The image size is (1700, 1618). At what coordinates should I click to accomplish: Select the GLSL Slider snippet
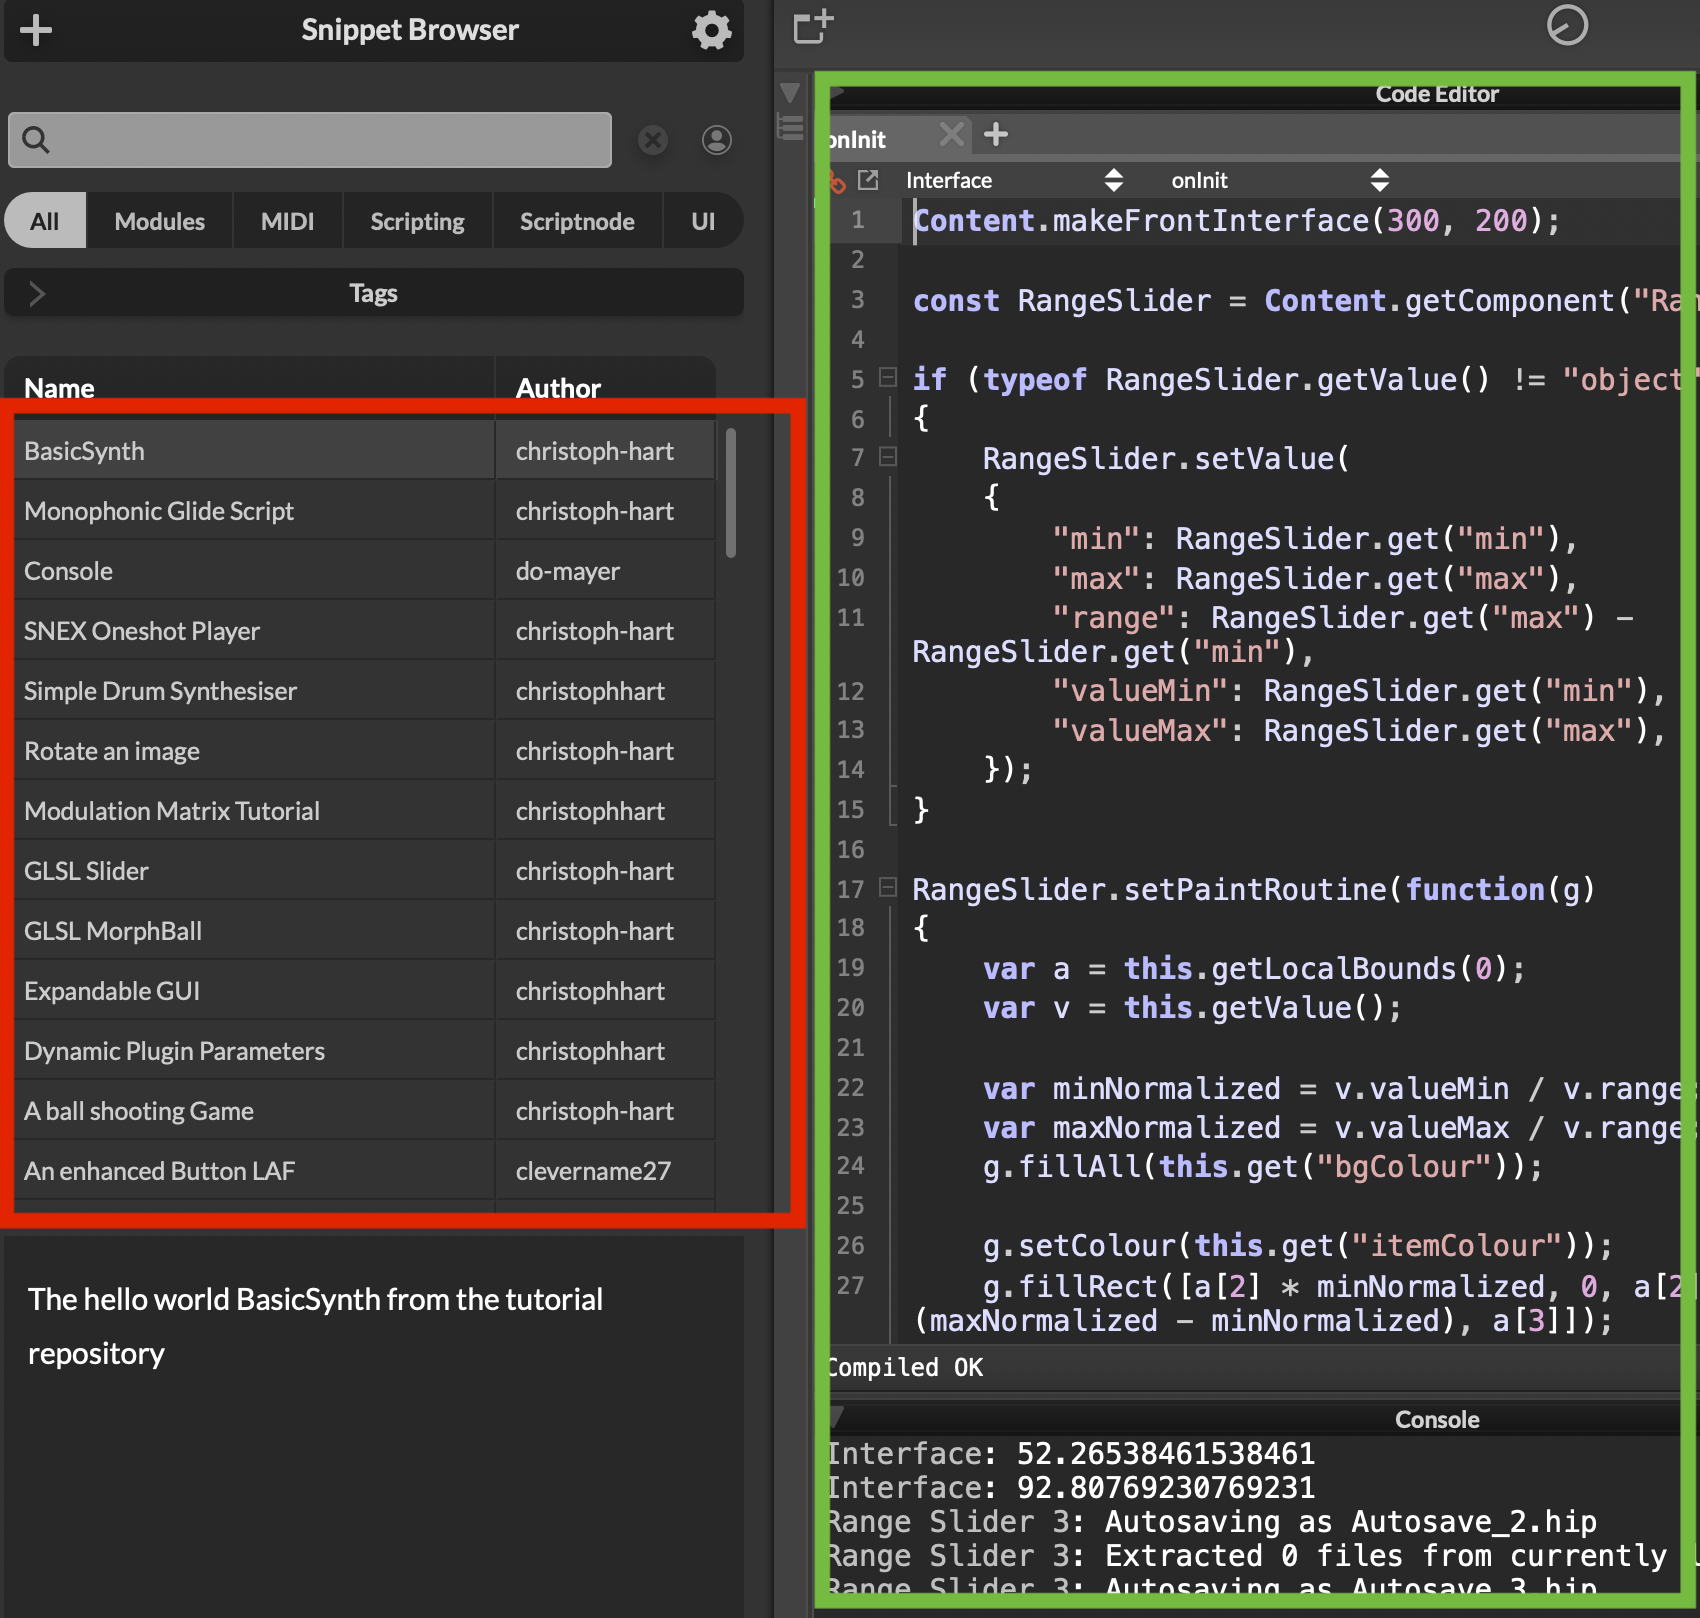pos(365,871)
